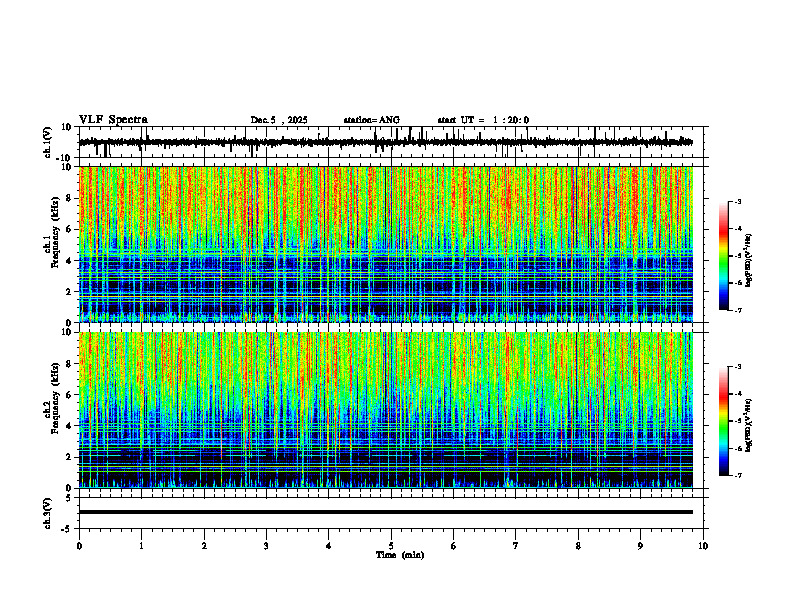Click the ch.1 PSD color scale bar
The width and height of the screenshot is (792, 612).
click(723, 256)
